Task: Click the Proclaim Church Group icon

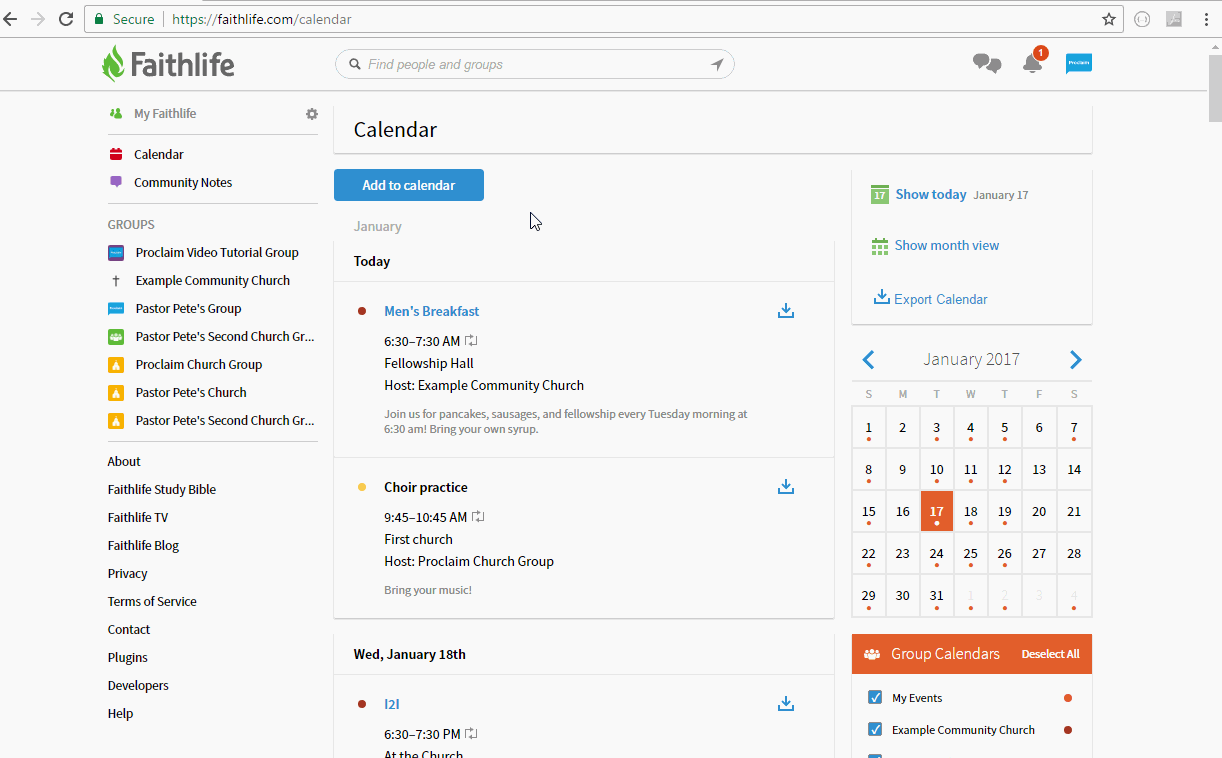Action: [x=116, y=365]
